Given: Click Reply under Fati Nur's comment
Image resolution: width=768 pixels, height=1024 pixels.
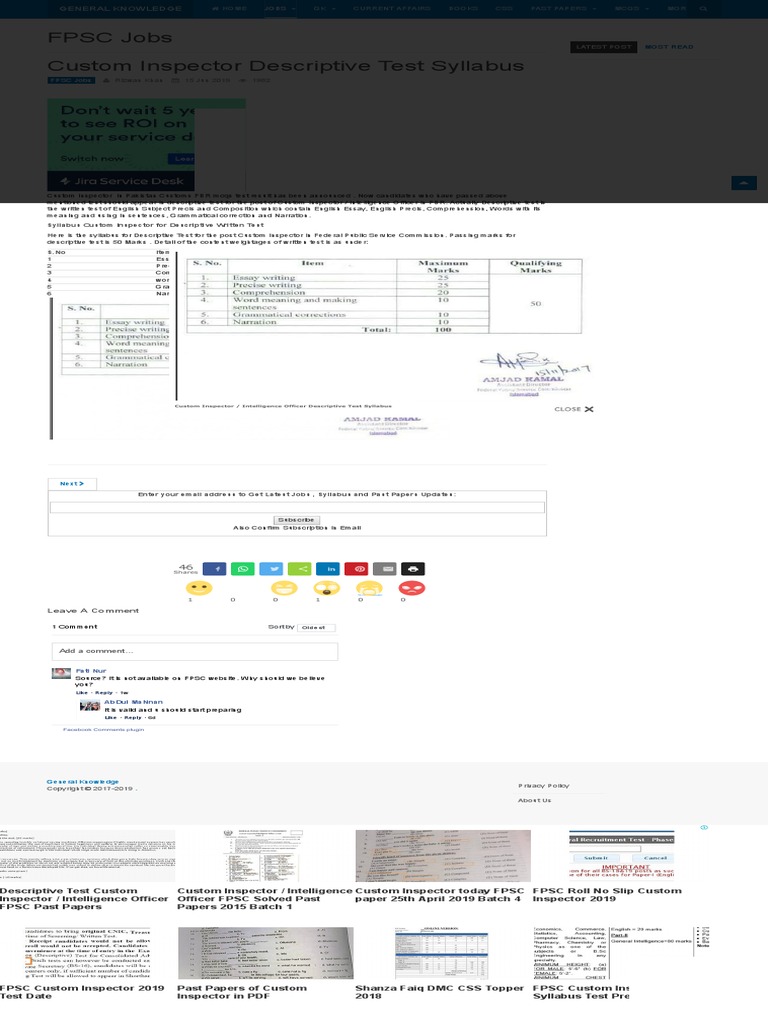Looking at the screenshot, I should coord(104,693).
